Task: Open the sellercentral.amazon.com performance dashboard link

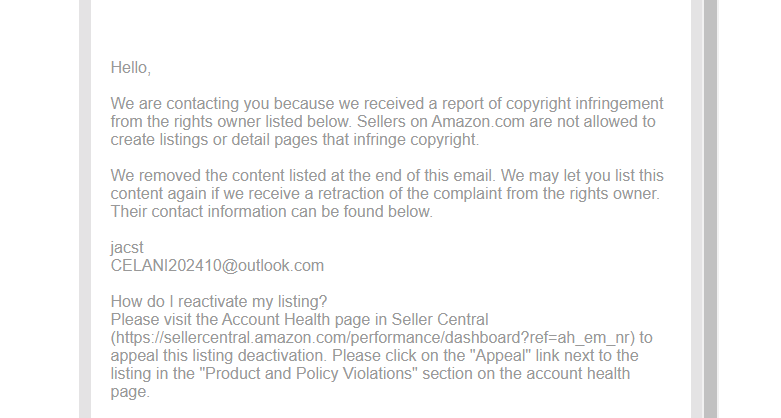Action: 374,337
